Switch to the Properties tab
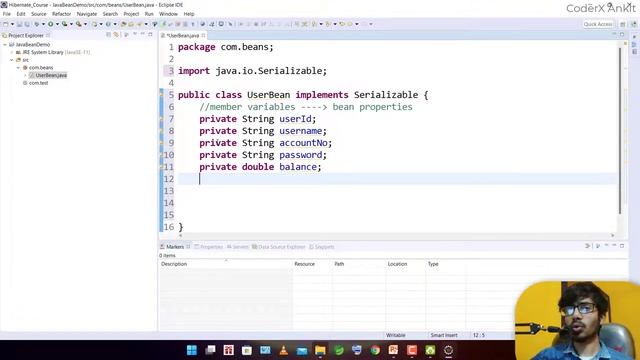The width and height of the screenshot is (640, 360). (x=209, y=247)
